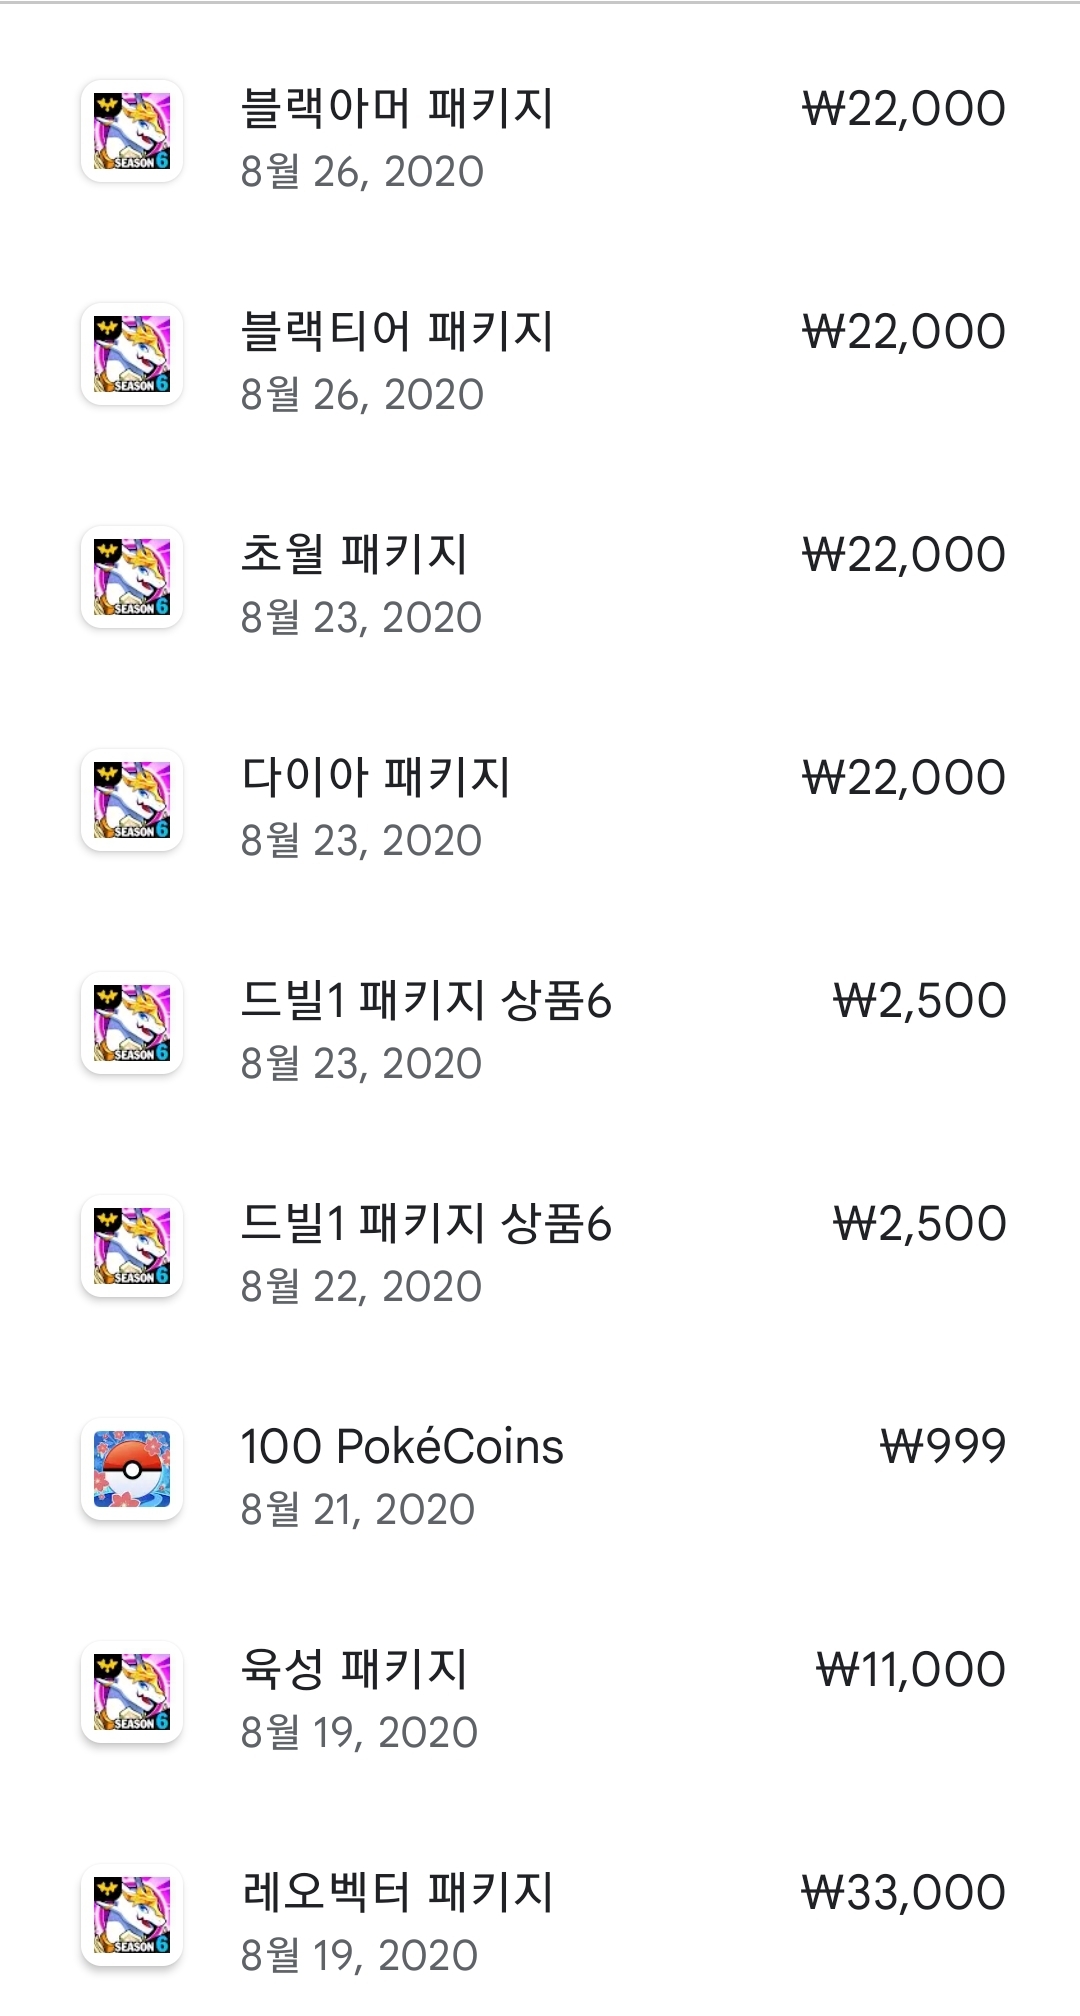
Task: Click the game icon beside 초월 패키지
Action: point(132,577)
